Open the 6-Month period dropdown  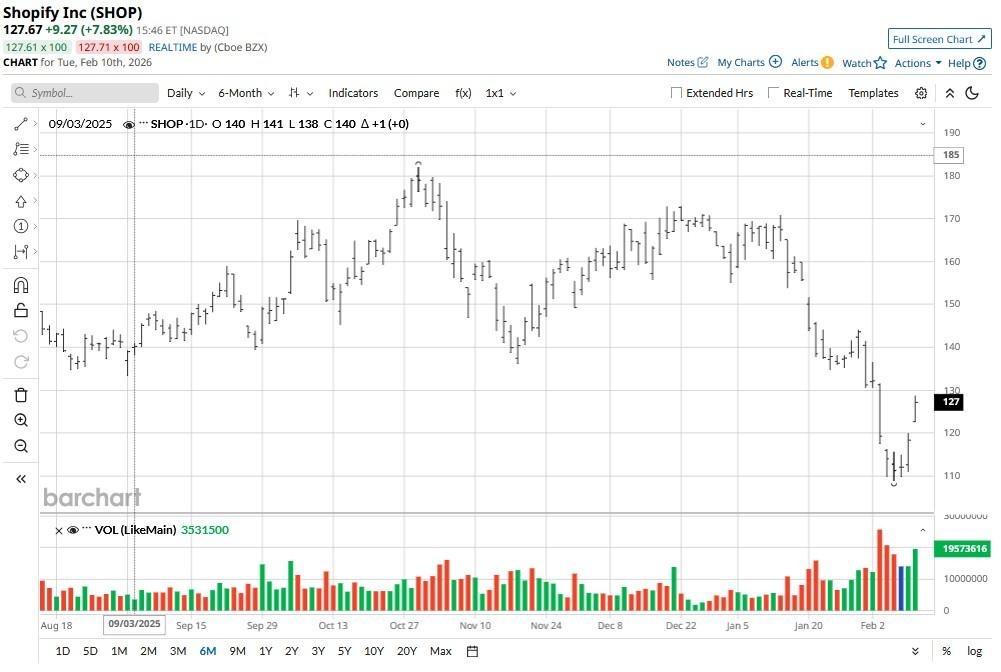[246, 93]
